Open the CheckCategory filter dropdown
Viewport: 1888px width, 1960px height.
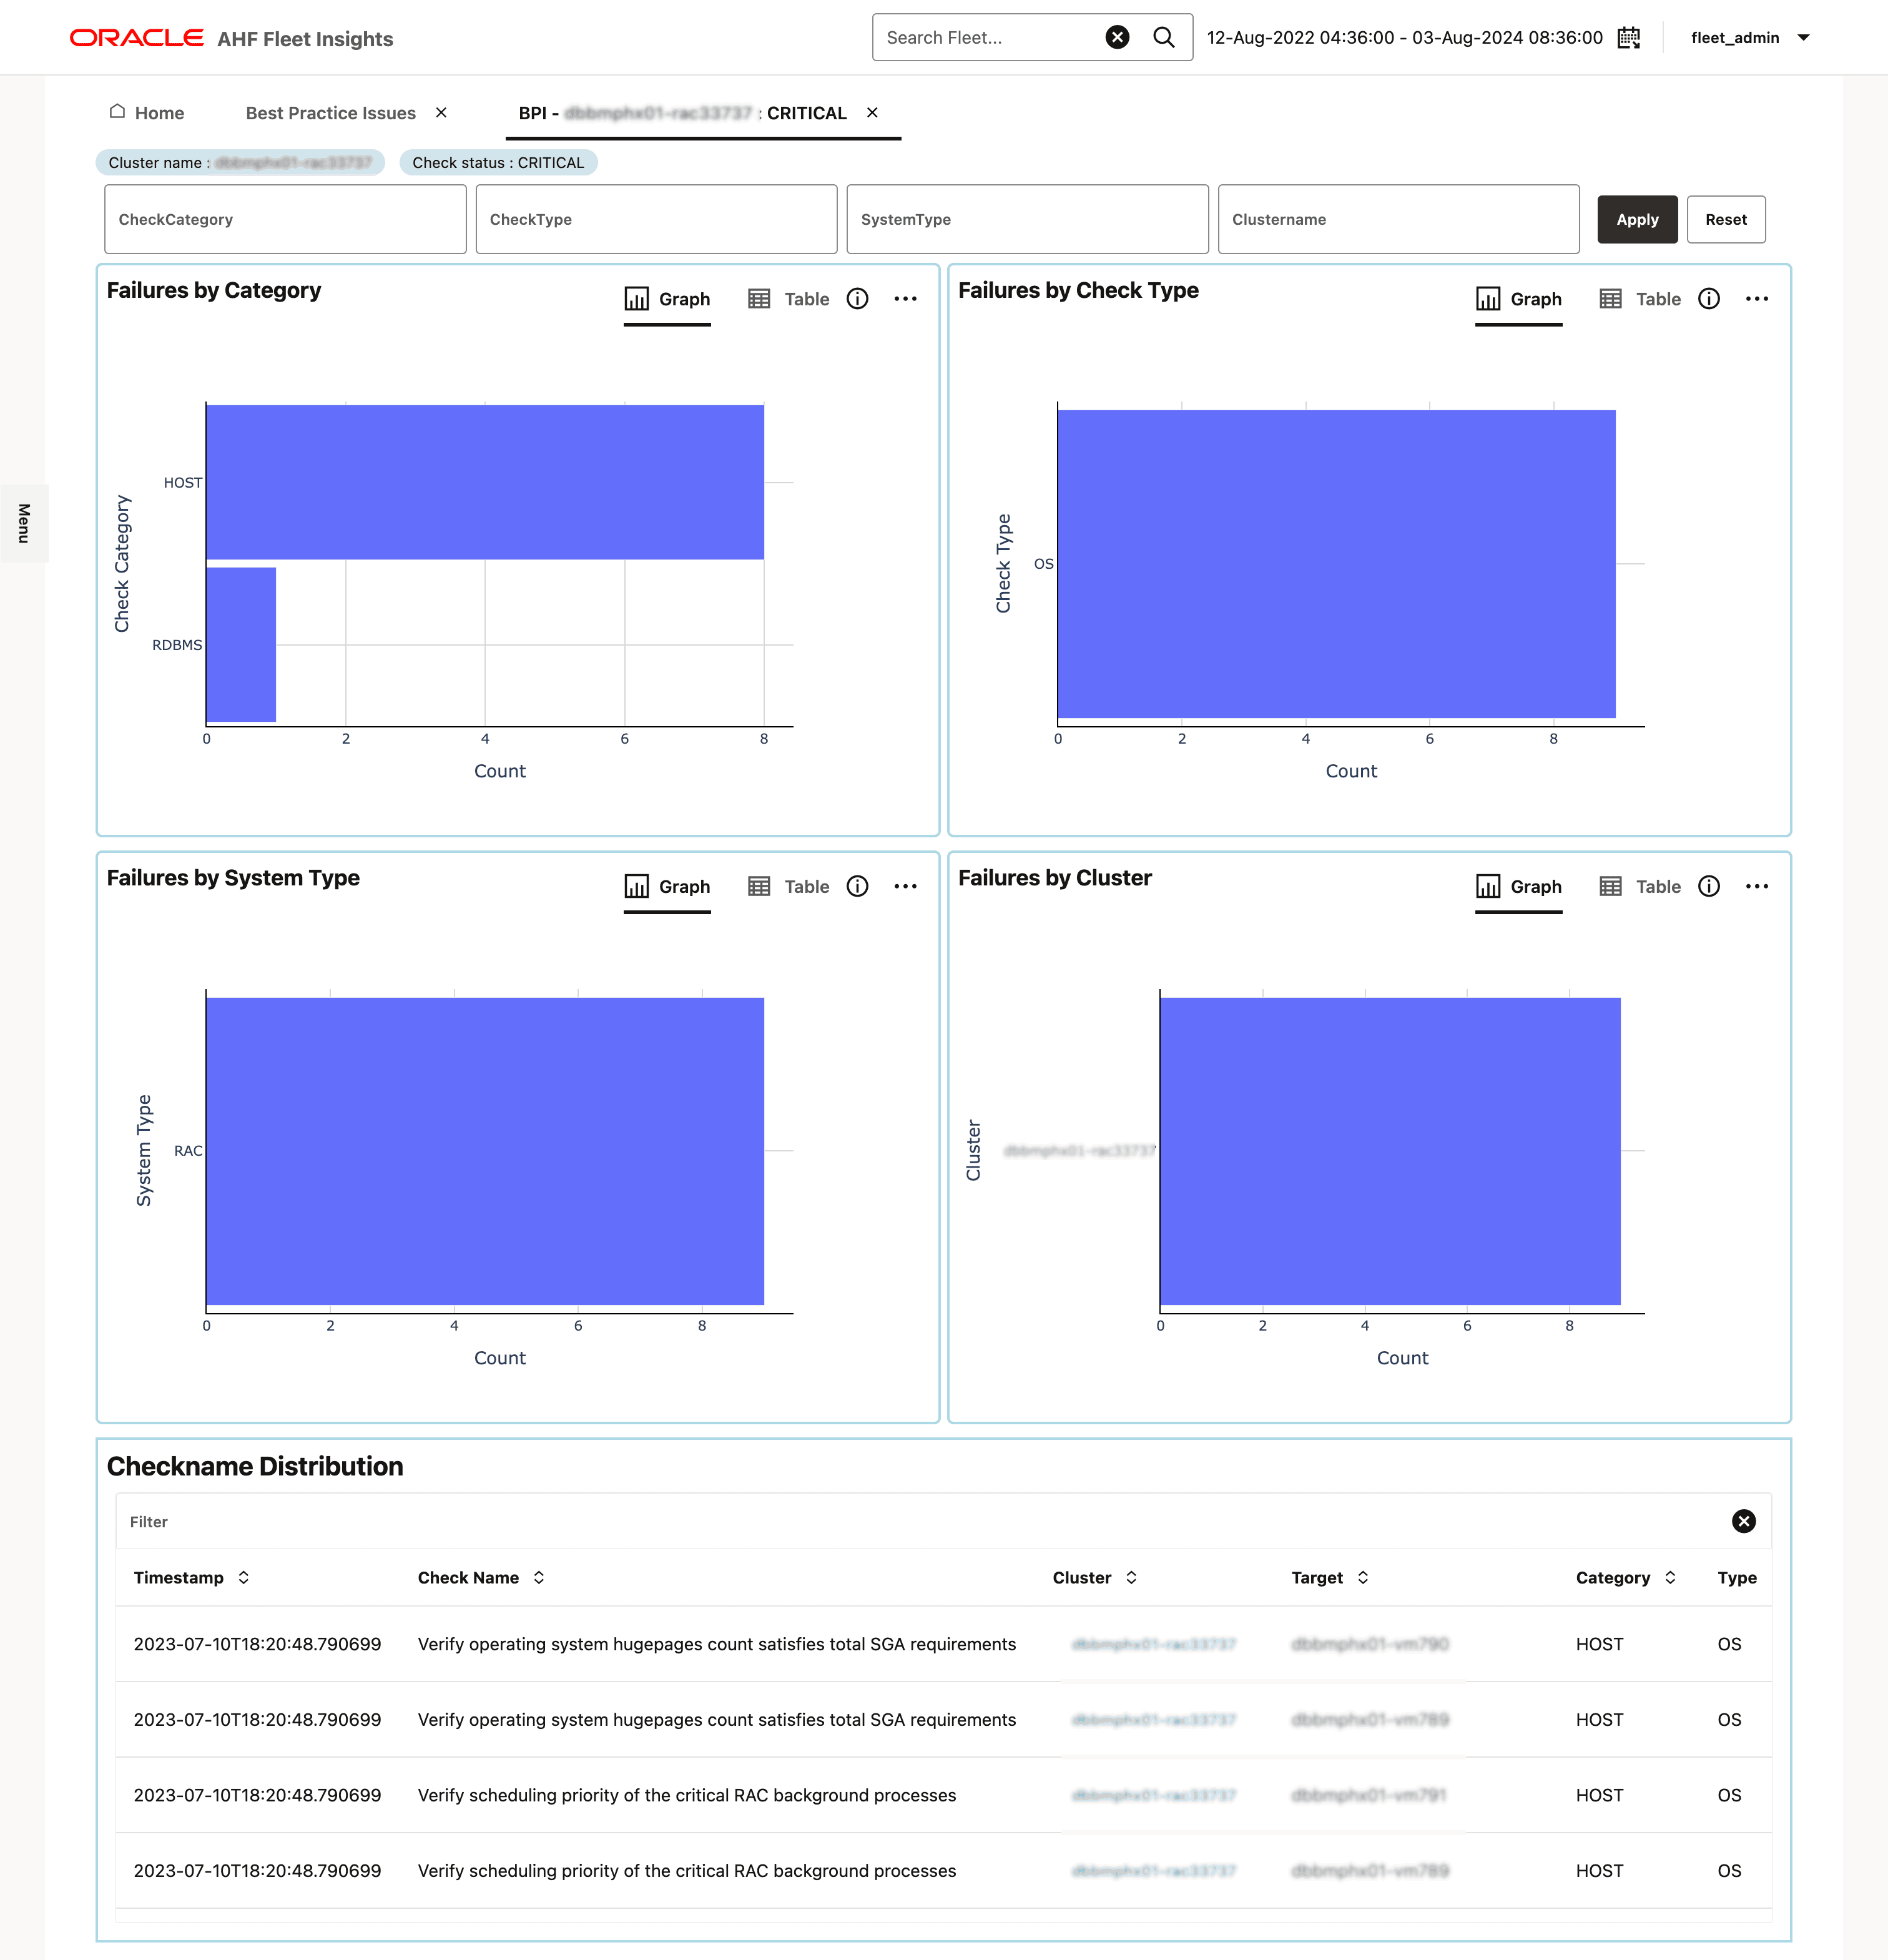pyautogui.click(x=285, y=219)
